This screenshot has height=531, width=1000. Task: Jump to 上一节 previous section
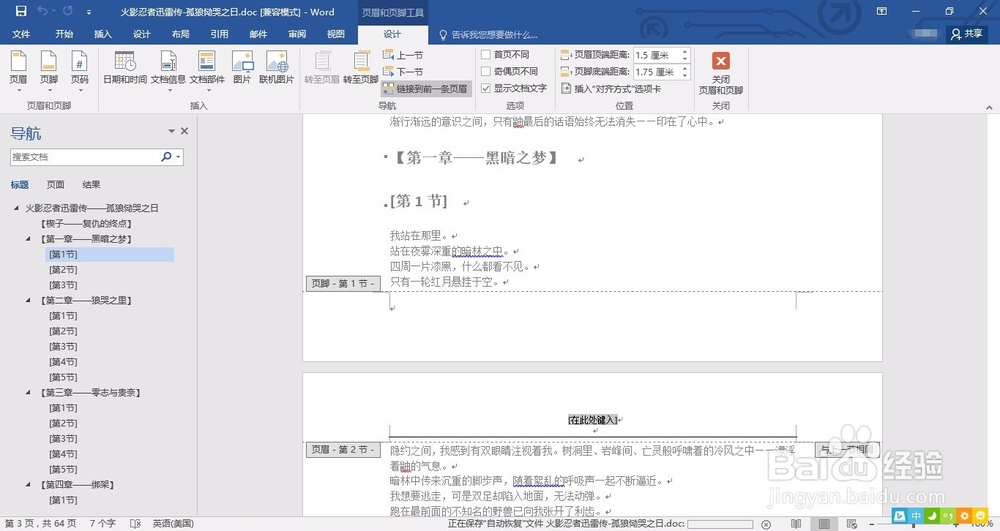coord(403,55)
